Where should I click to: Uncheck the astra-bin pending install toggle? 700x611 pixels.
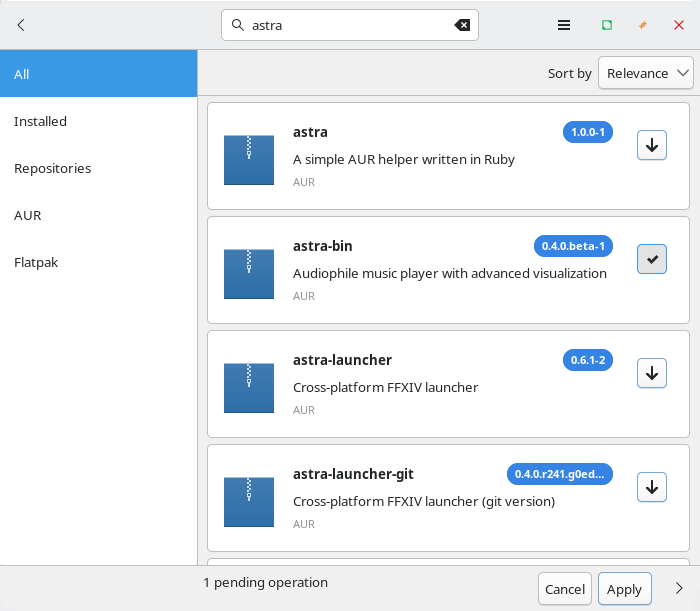651,259
